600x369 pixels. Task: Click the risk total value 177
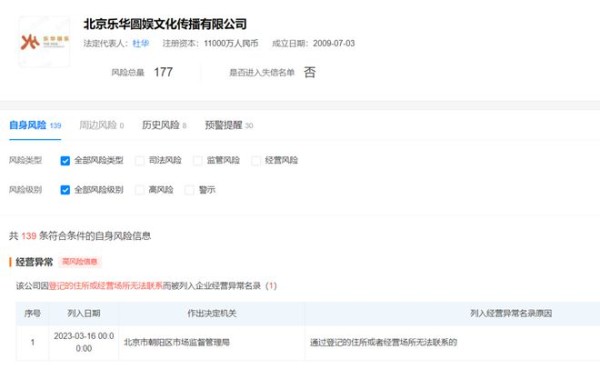[x=163, y=72]
